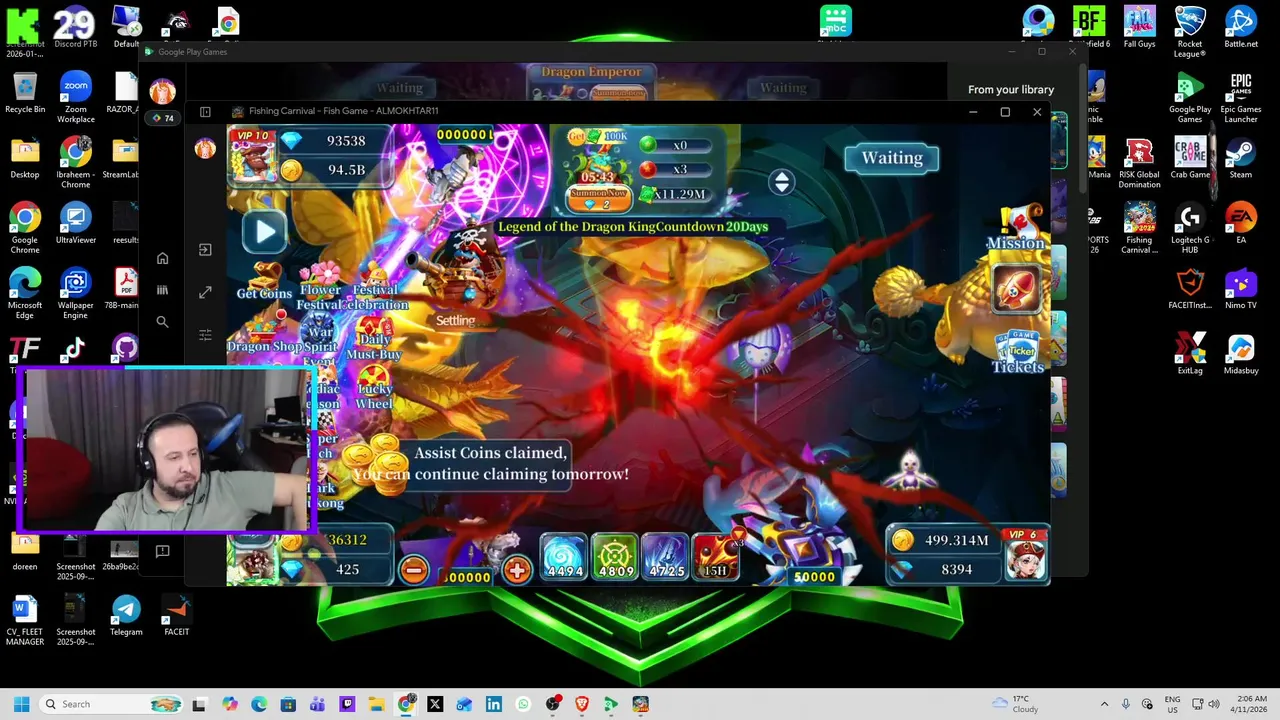Viewport: 1280px width, 720px height.
Task: Activate the lightning skill 4725
Action: click(x=665, y=557)
